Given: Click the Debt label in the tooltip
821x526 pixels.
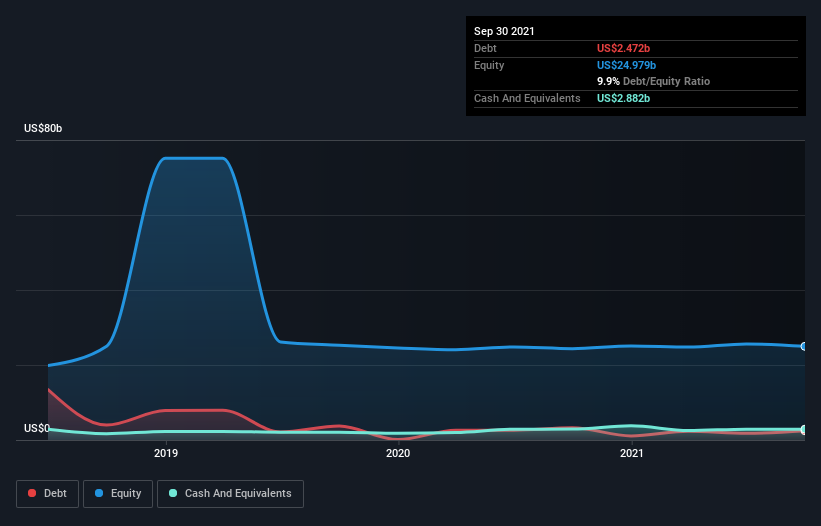Looking at the screenshot, I should pos(485,48).
